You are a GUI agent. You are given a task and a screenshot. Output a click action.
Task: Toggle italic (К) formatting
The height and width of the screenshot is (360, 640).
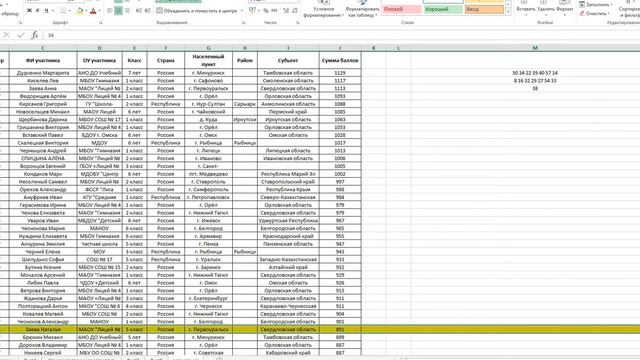pyautogui.click(x=38, y=11)
